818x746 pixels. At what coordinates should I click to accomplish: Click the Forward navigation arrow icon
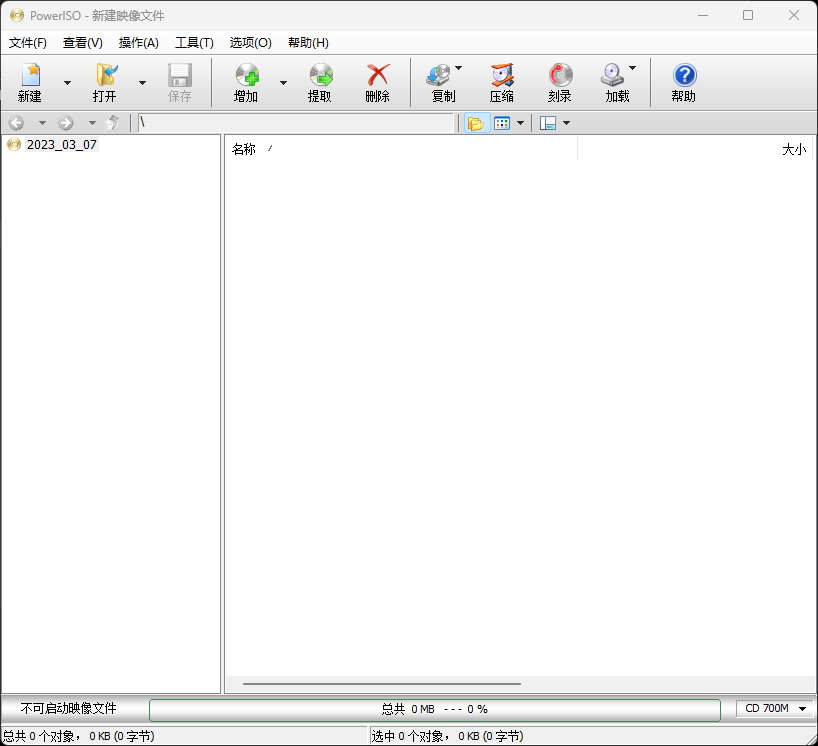[x=66, y=123]
